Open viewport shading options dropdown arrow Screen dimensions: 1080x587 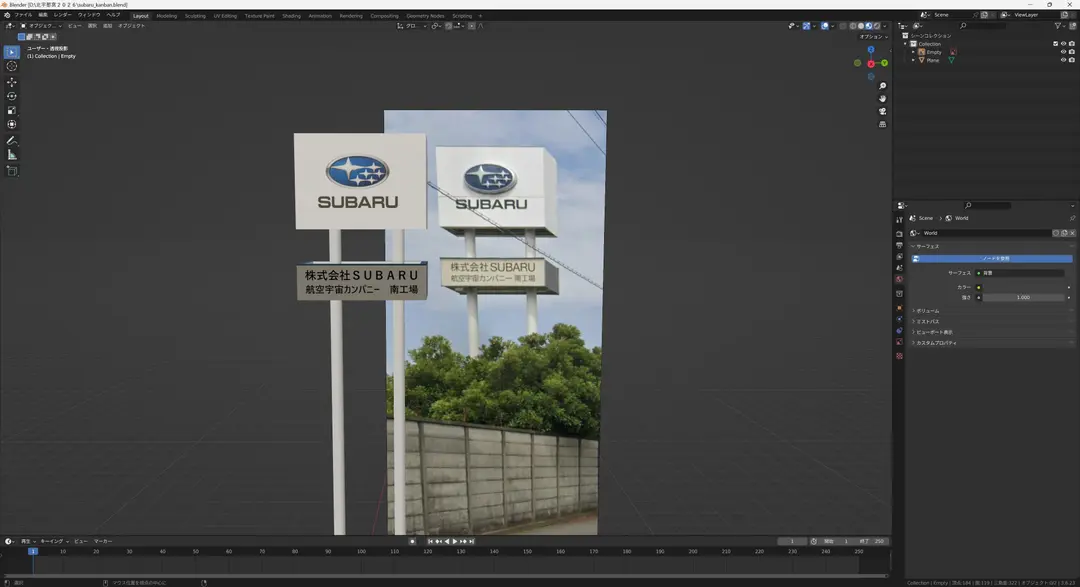[885, 26]
